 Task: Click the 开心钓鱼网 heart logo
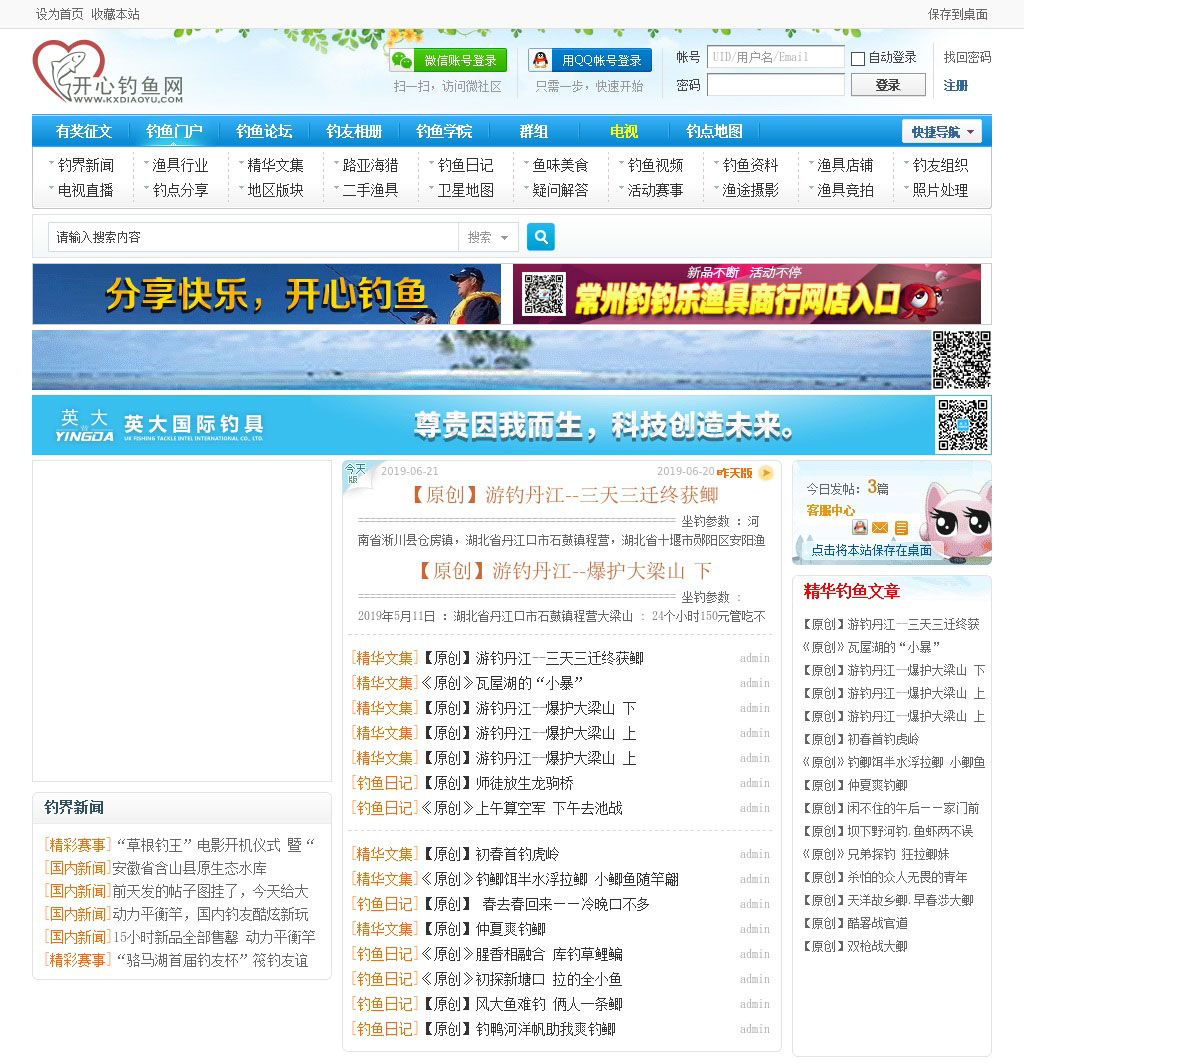[x=68, y=71]
